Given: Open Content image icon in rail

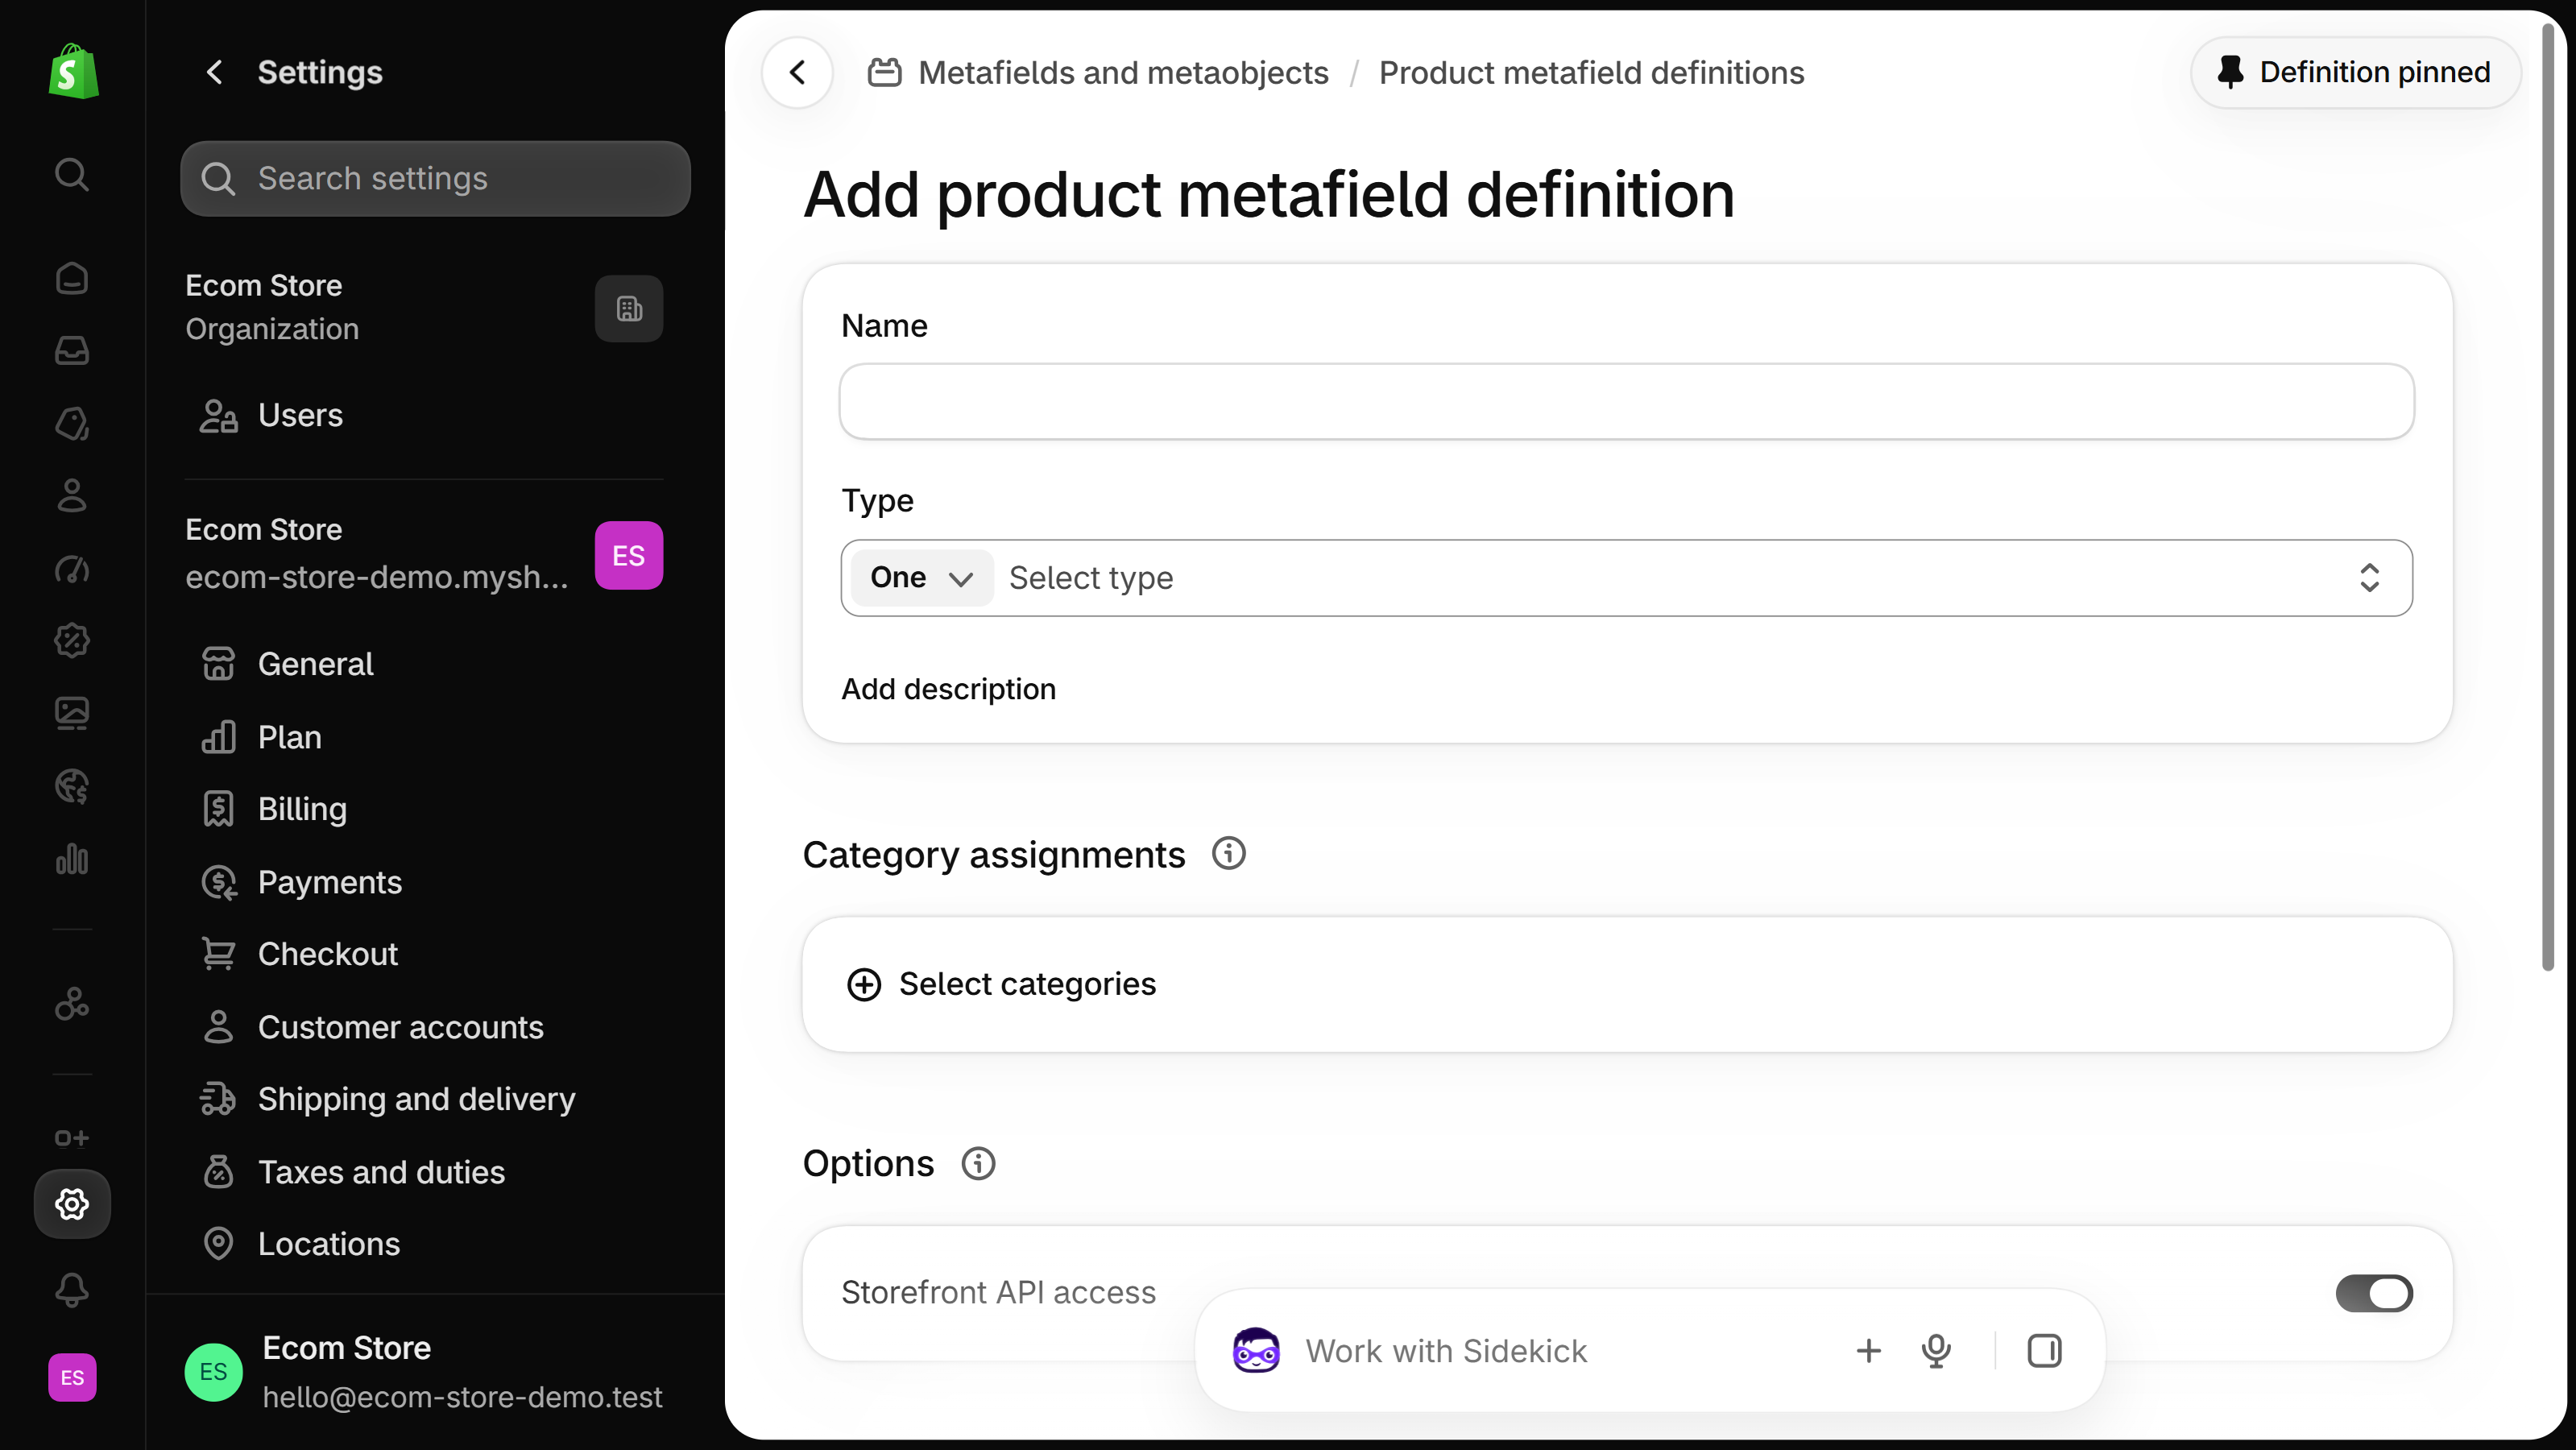Looking at the screenshot, I should (72, 713).
